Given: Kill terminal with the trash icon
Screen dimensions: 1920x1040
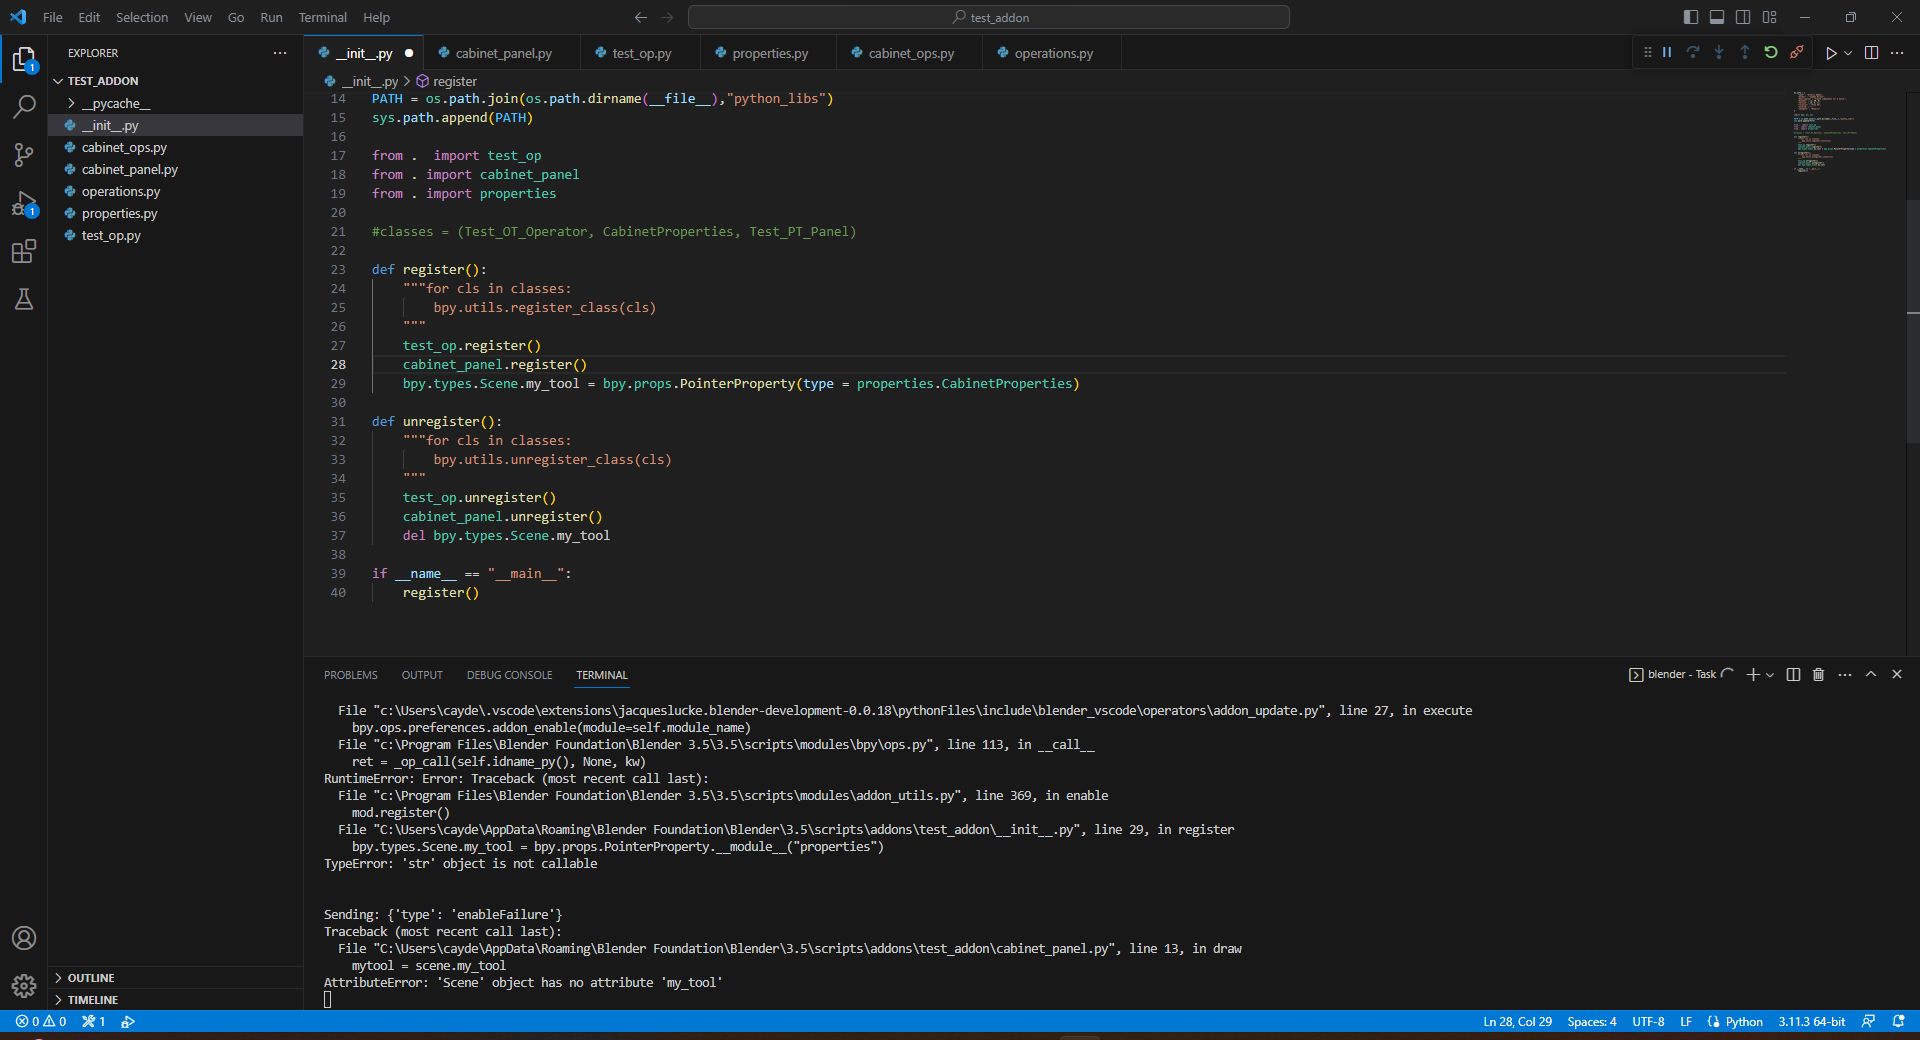Looking at the screenshot, I should click(1819, 674).
